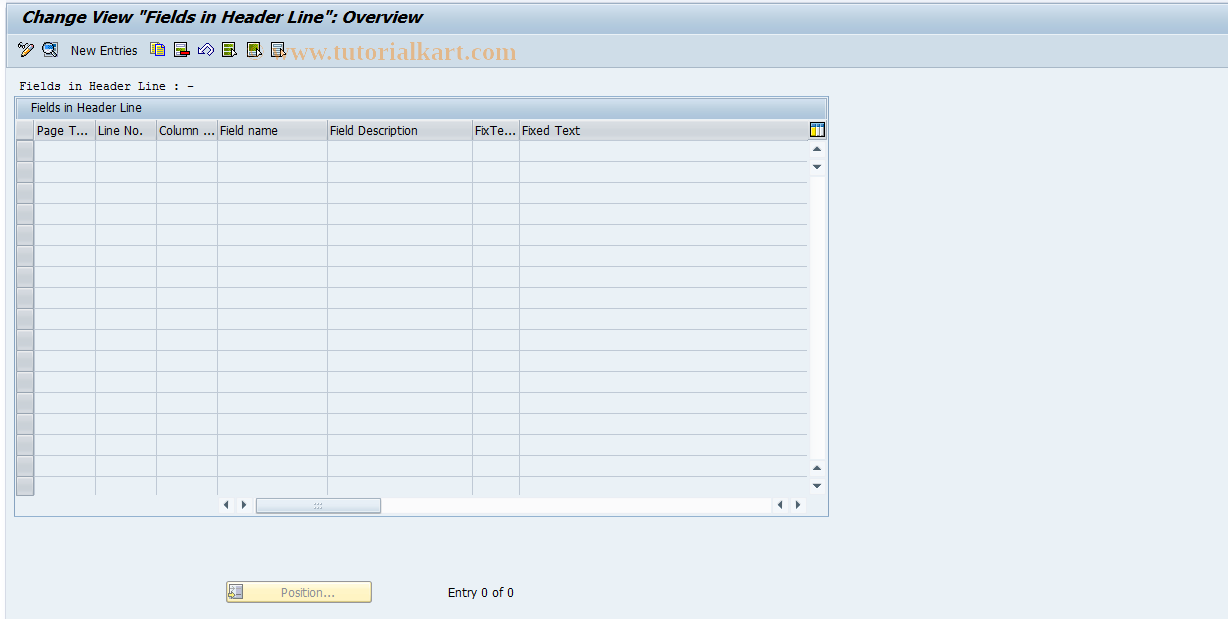Click far-right horizontal scroll left arrow
This screenshot has width=1228, height=619.
780,505
